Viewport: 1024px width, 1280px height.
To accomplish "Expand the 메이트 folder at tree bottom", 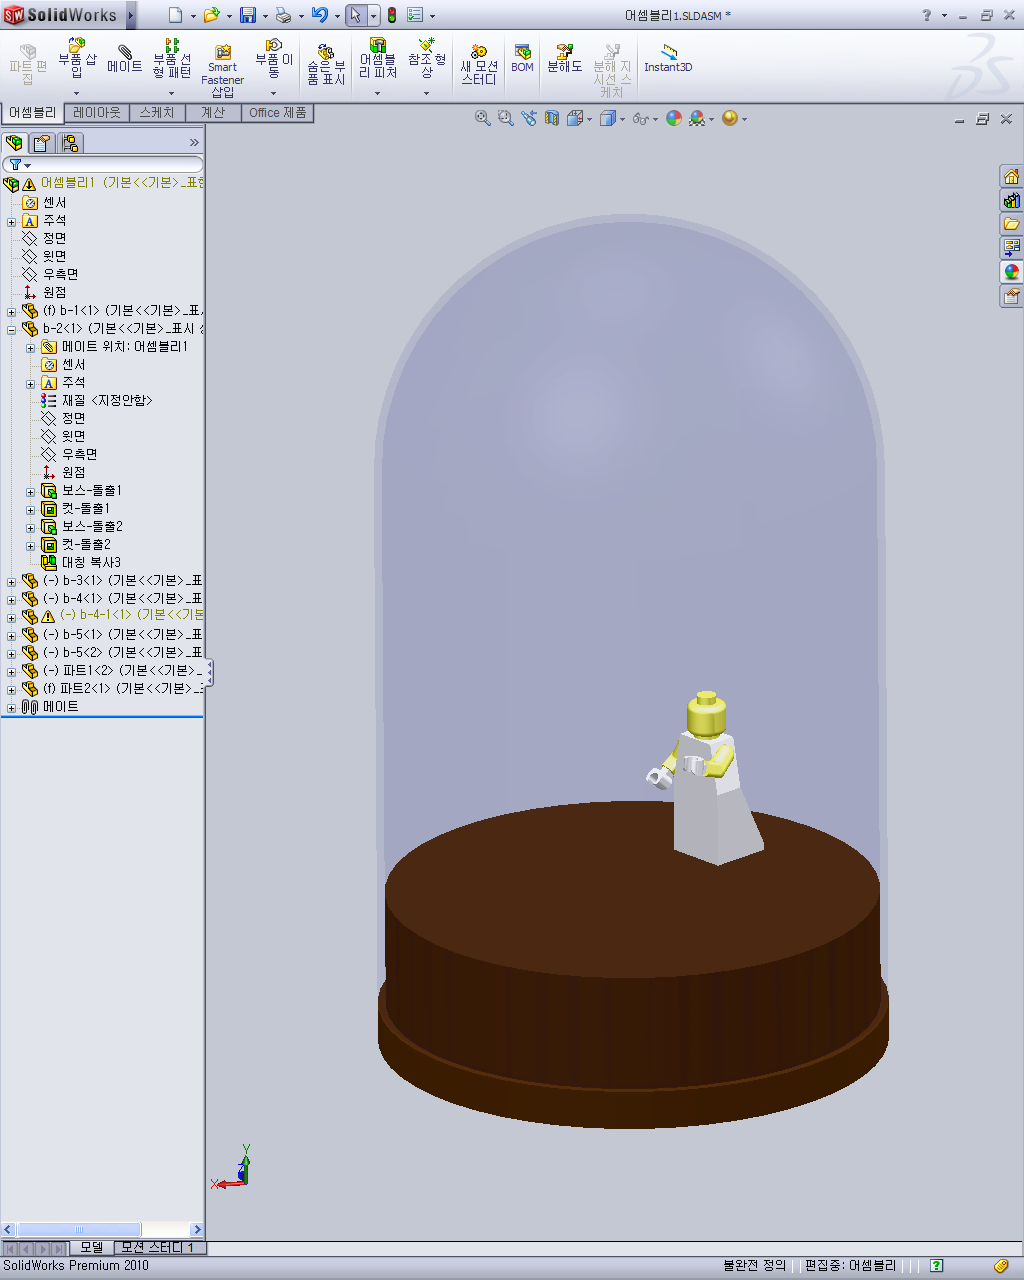I will tap(11, 708).
